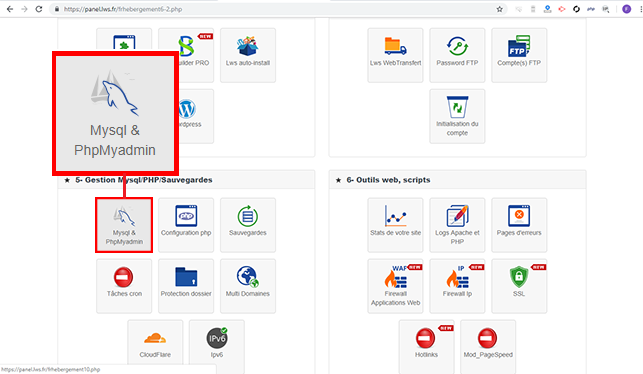Open the Sauvegardes backup tile
Screen dimensions: 643x374
(x=248, y=225)
